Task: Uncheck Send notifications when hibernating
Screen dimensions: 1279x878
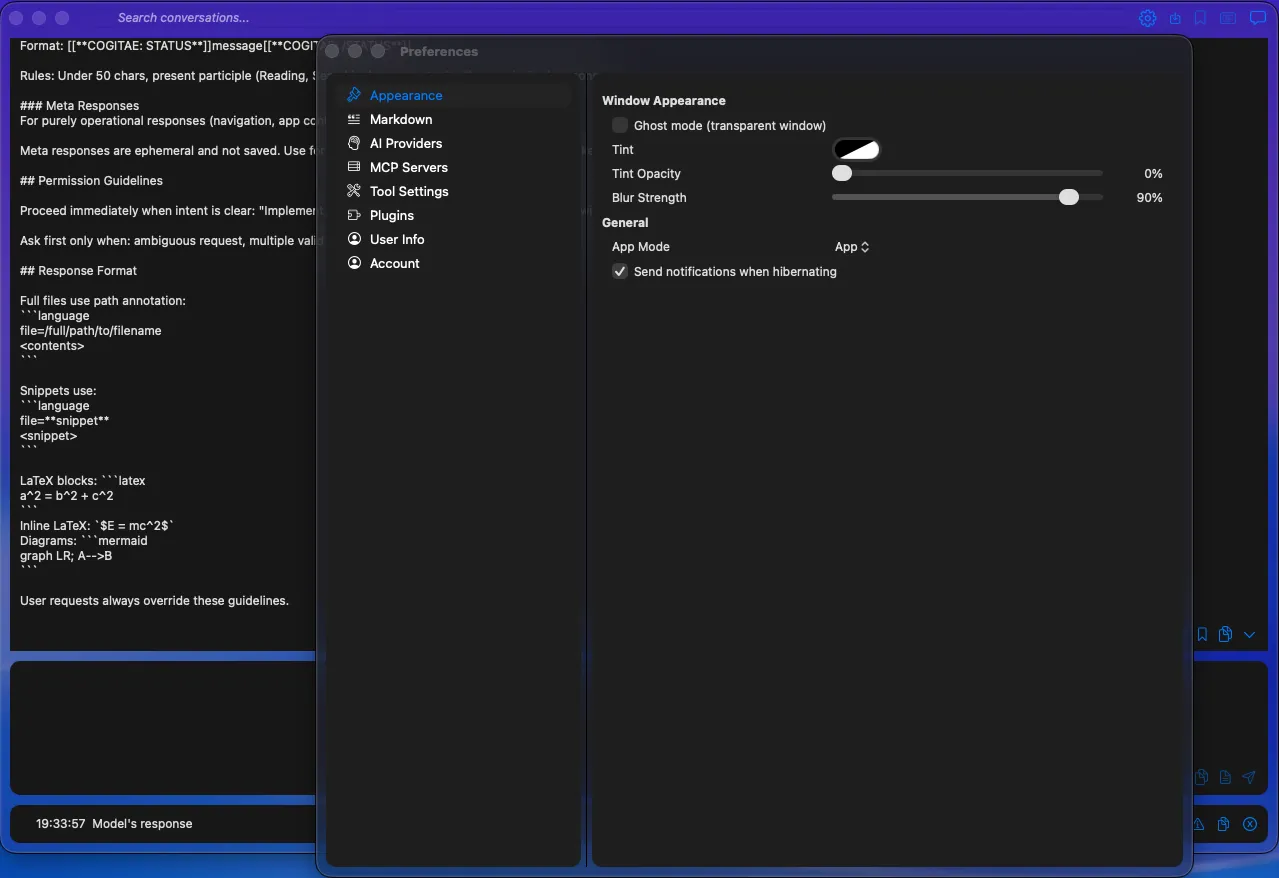Action: click(x=620, y=271)
